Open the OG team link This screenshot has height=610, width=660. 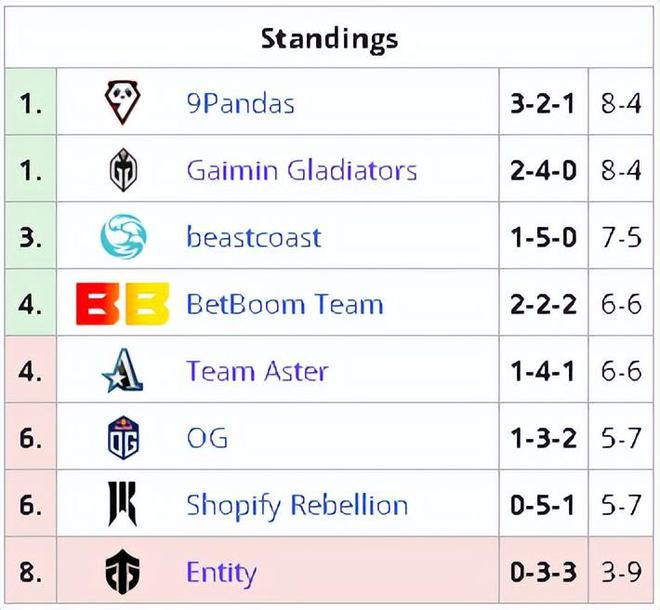(x=207, y=438)
